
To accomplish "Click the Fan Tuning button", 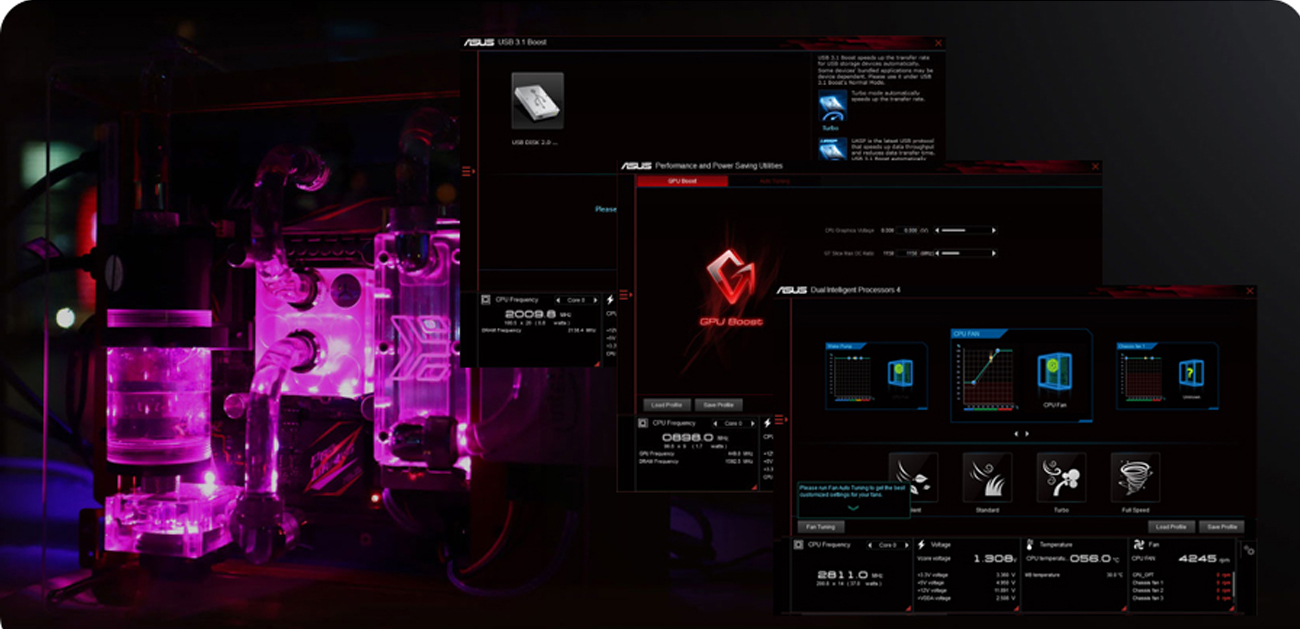I will pyautogui.click(x=819, y=527).
